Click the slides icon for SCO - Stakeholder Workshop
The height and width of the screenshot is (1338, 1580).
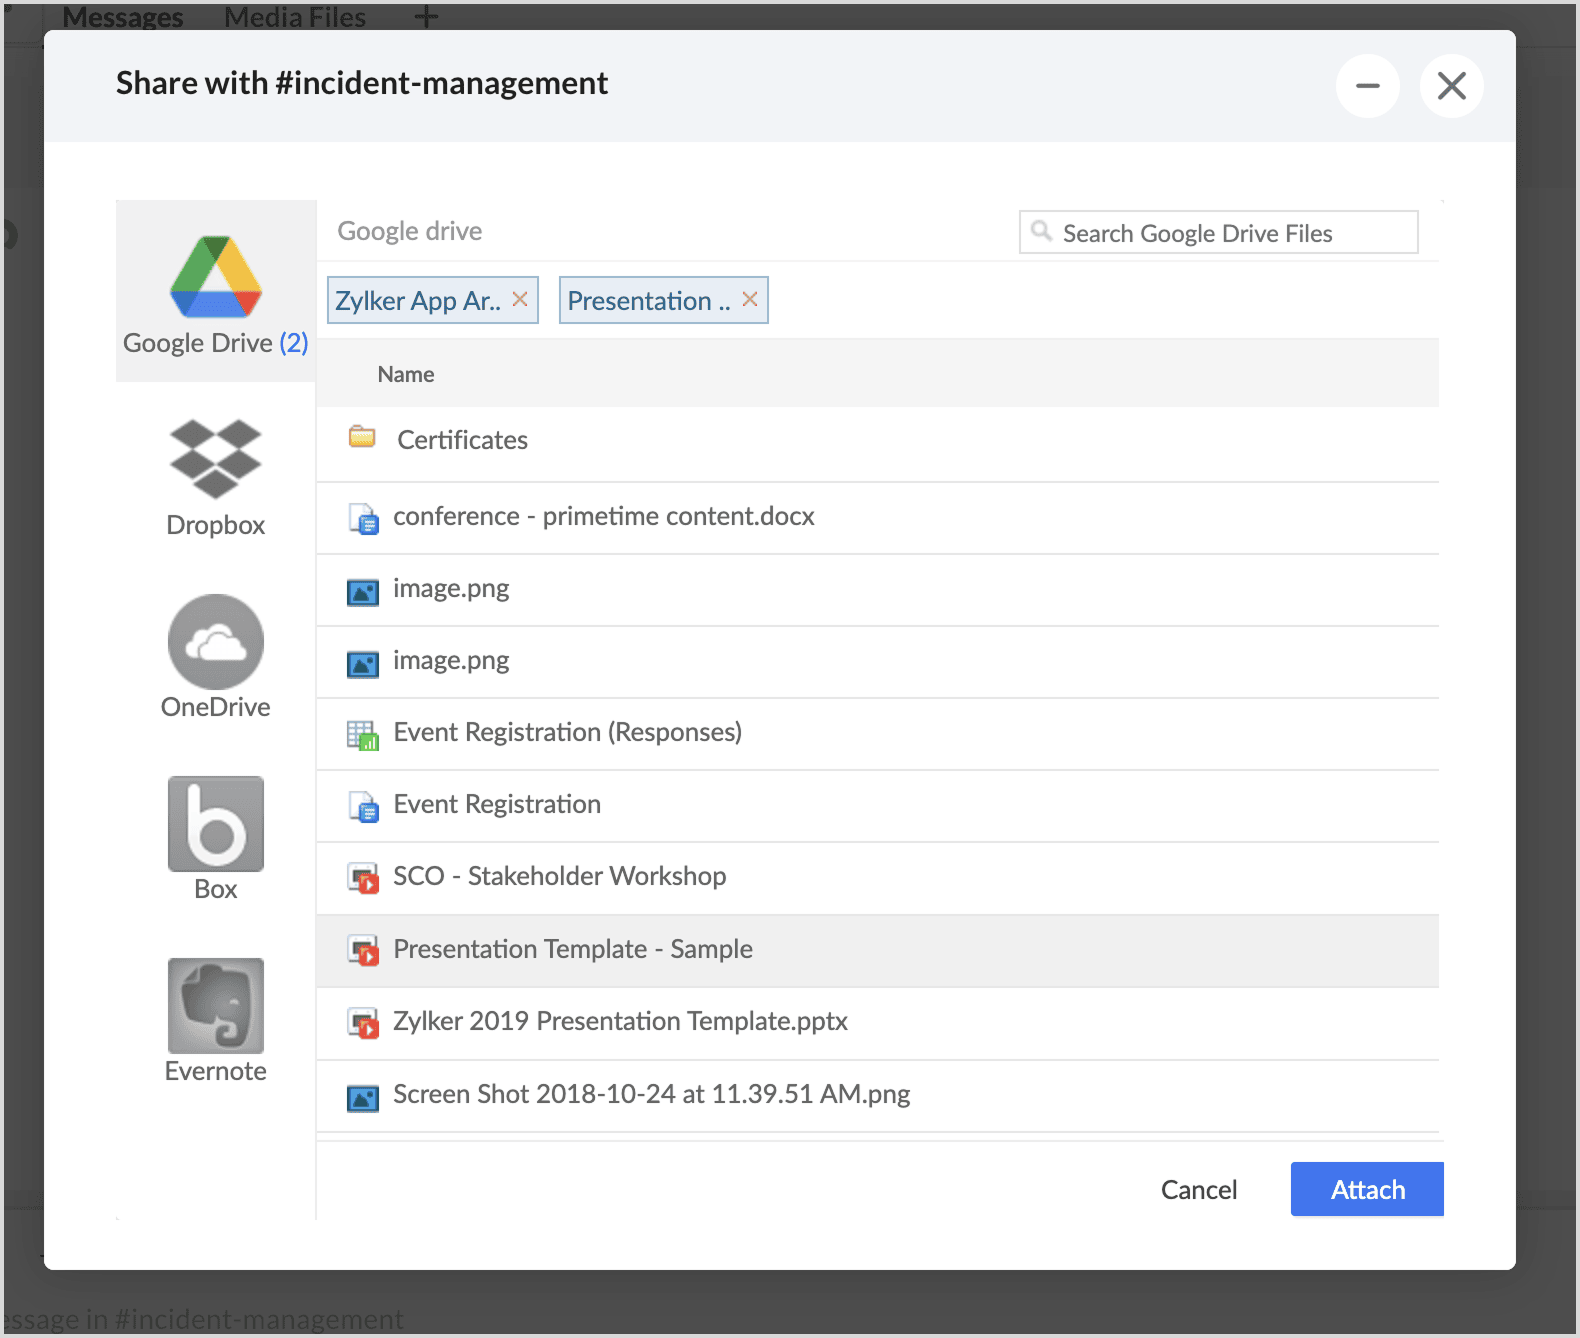click(363, 878)
